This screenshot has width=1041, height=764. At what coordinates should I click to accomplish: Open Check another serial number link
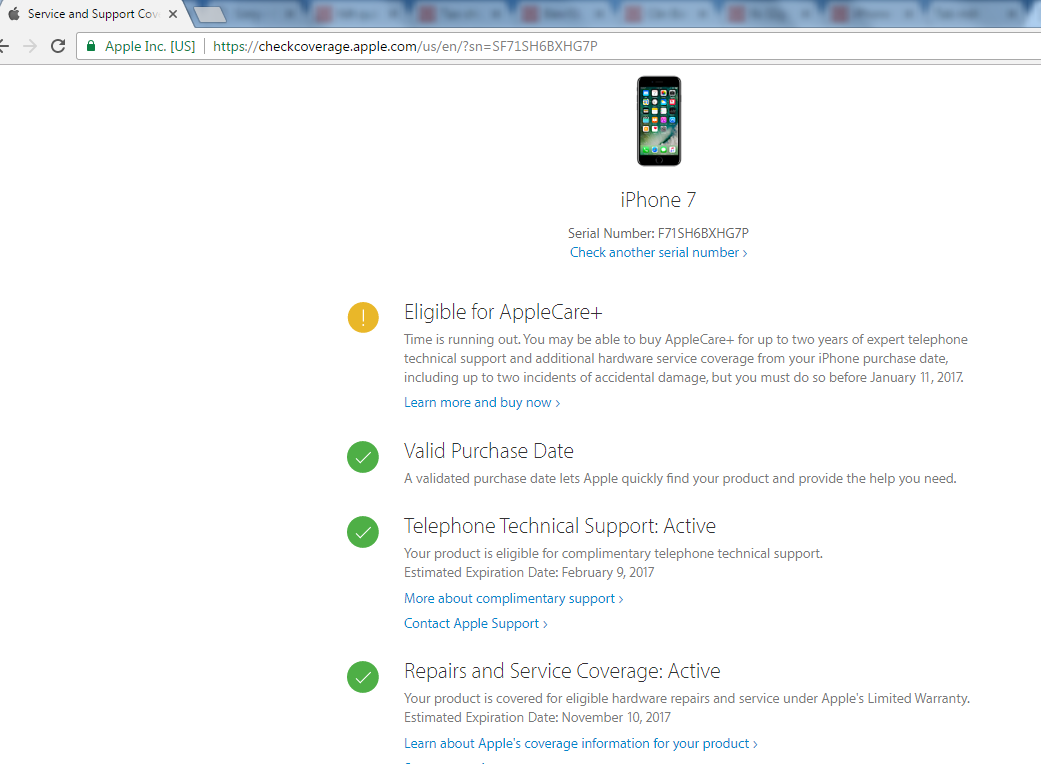tap(658, 253)
